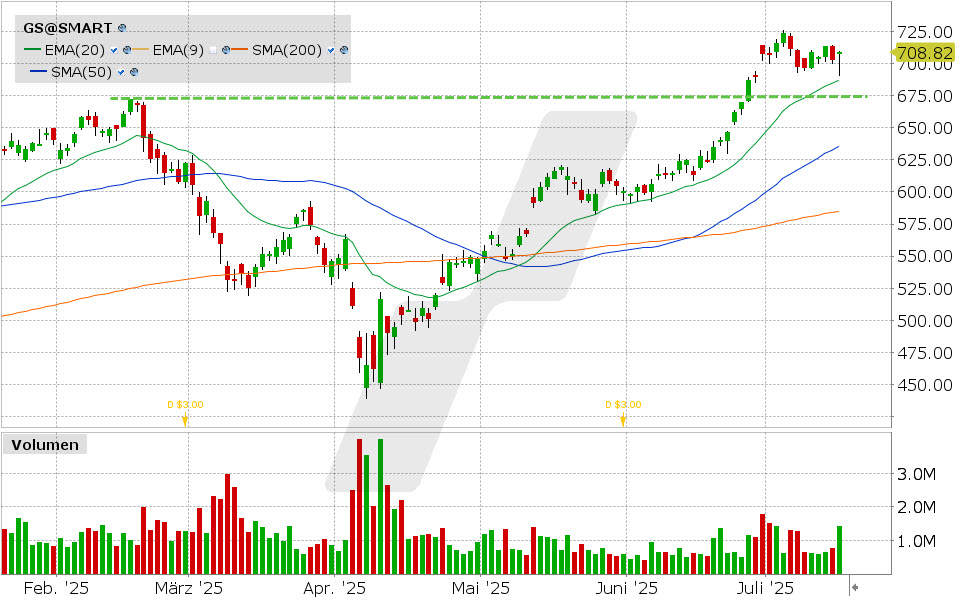Click the EMA(20) legend label
The width and height of the screenshot is (960, 600).
(74, 50)
